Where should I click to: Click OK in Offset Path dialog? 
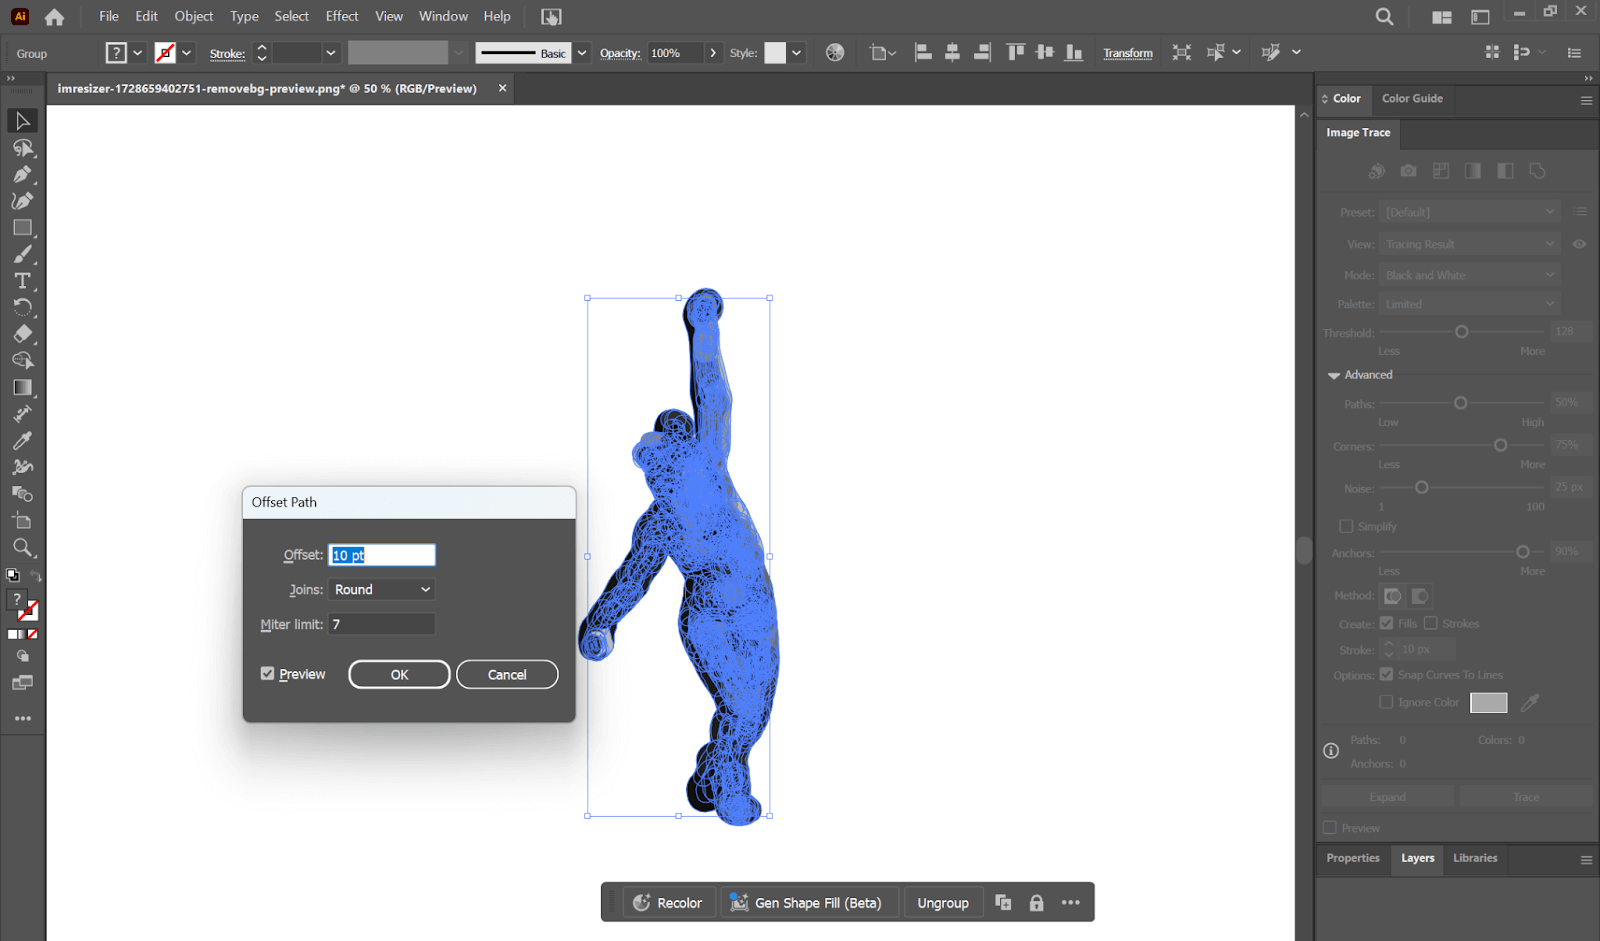pos(399,675)
